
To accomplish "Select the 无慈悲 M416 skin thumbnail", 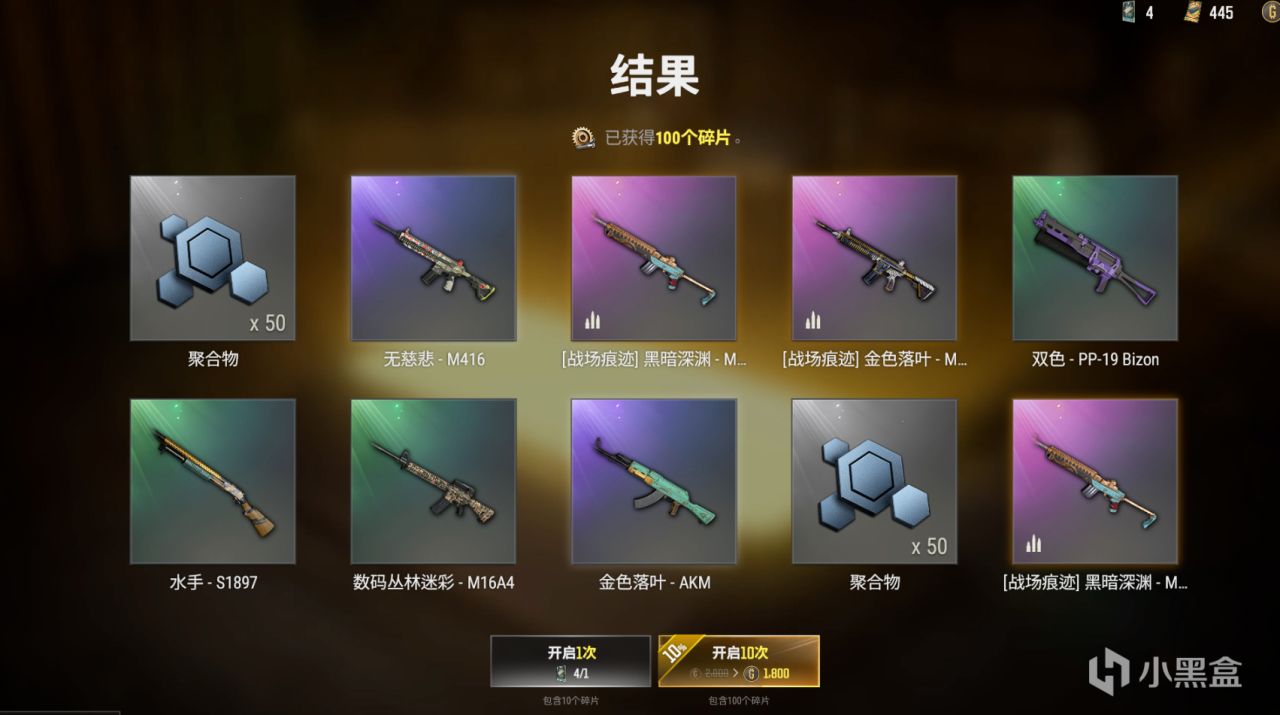I will pos(433,258).
